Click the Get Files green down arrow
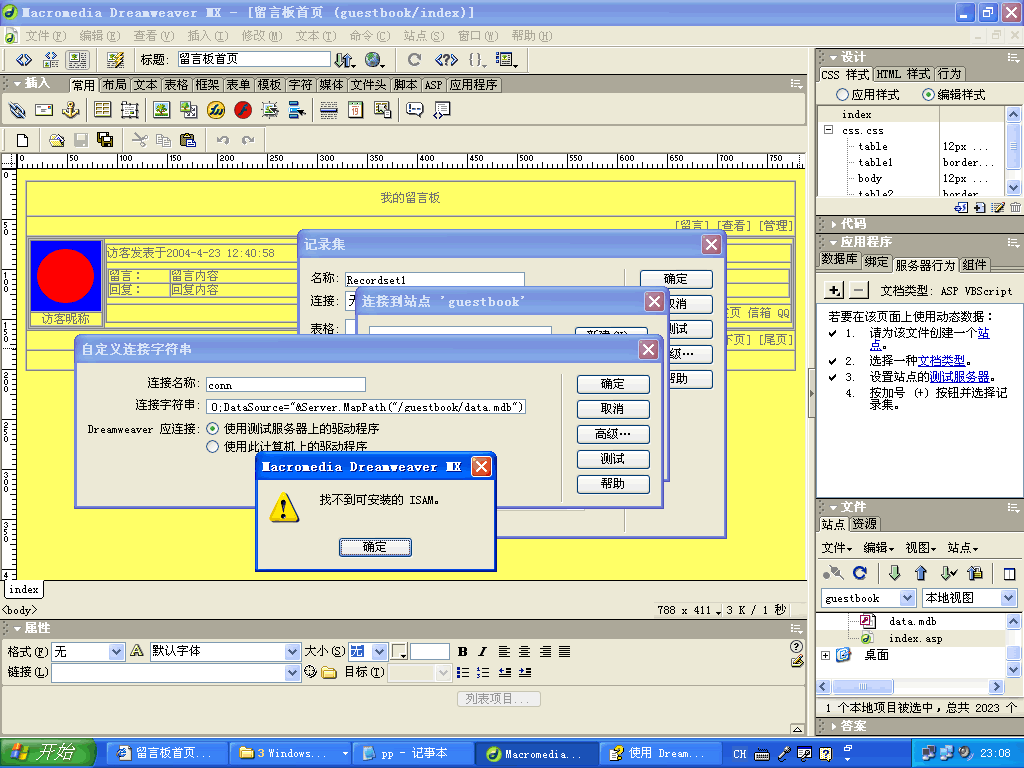 coord(895,573)
